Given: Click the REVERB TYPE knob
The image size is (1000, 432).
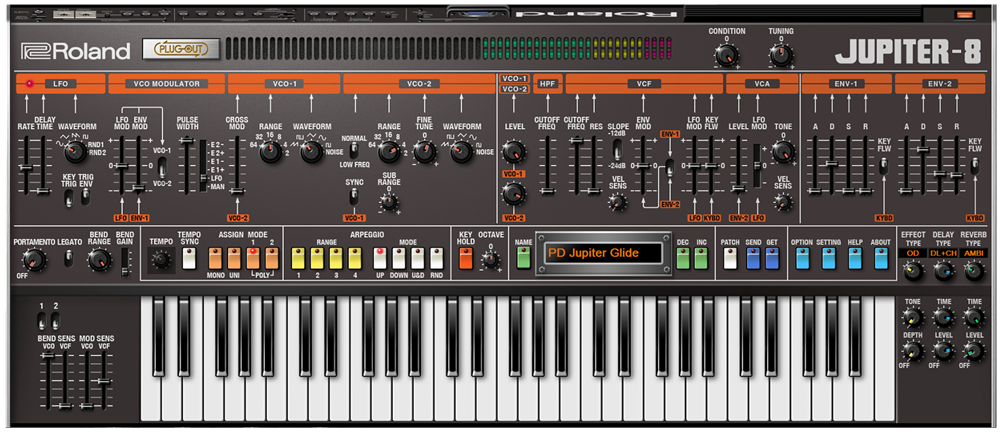Looking at the screenshot, I should pos(974,271).
